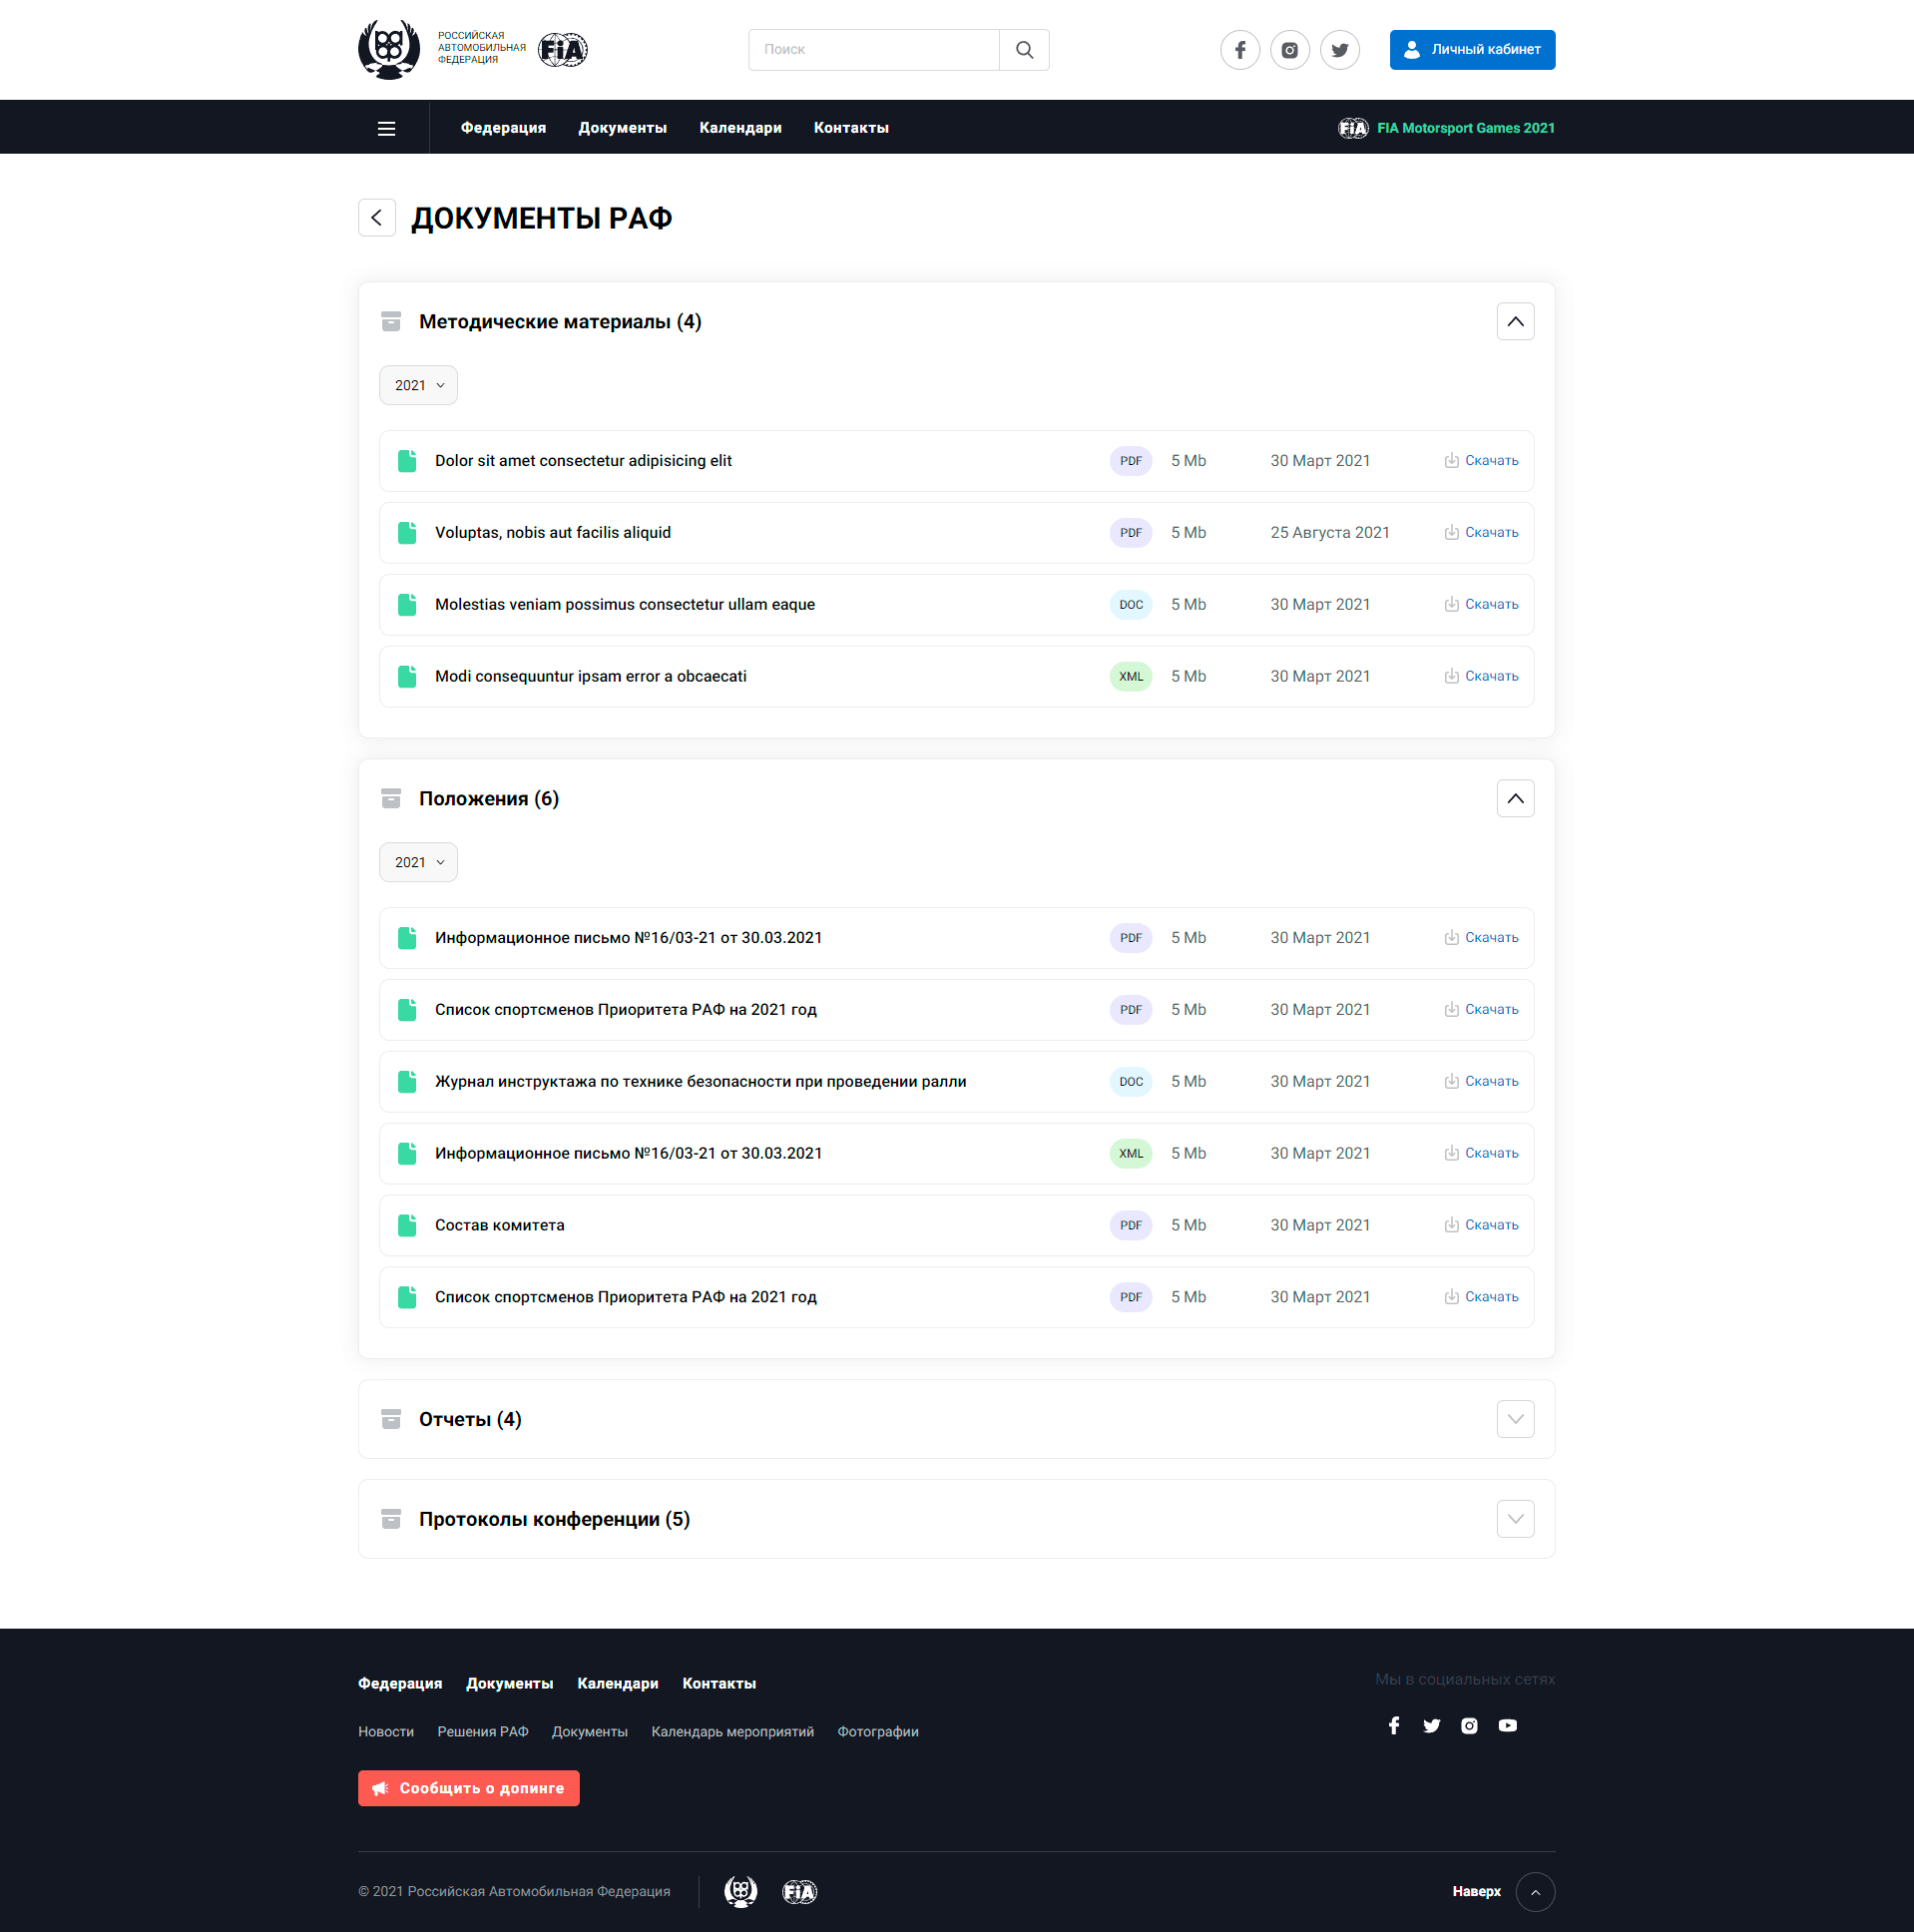This screenshot has height=1932, width=1914.
Task: Download Modi consequuntur ipsam file
Action: coord(1481,677)
